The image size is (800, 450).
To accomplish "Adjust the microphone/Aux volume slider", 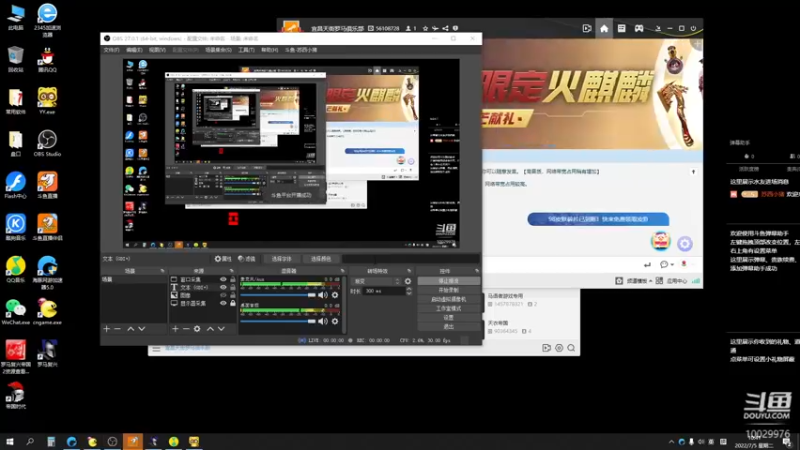I will tap(278, 295).
